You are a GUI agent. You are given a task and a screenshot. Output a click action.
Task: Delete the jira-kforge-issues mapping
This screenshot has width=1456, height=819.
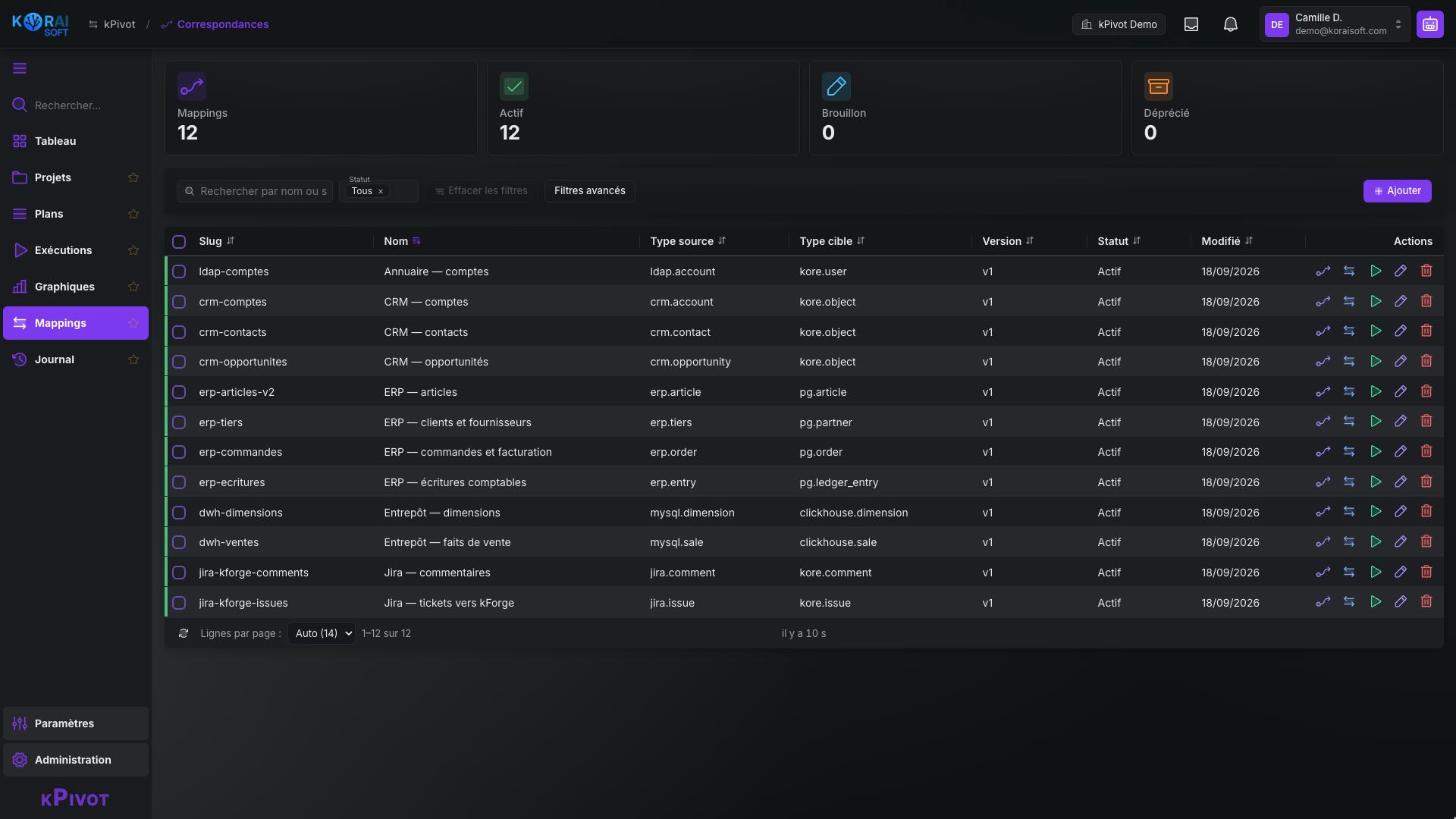(1427, 602)
